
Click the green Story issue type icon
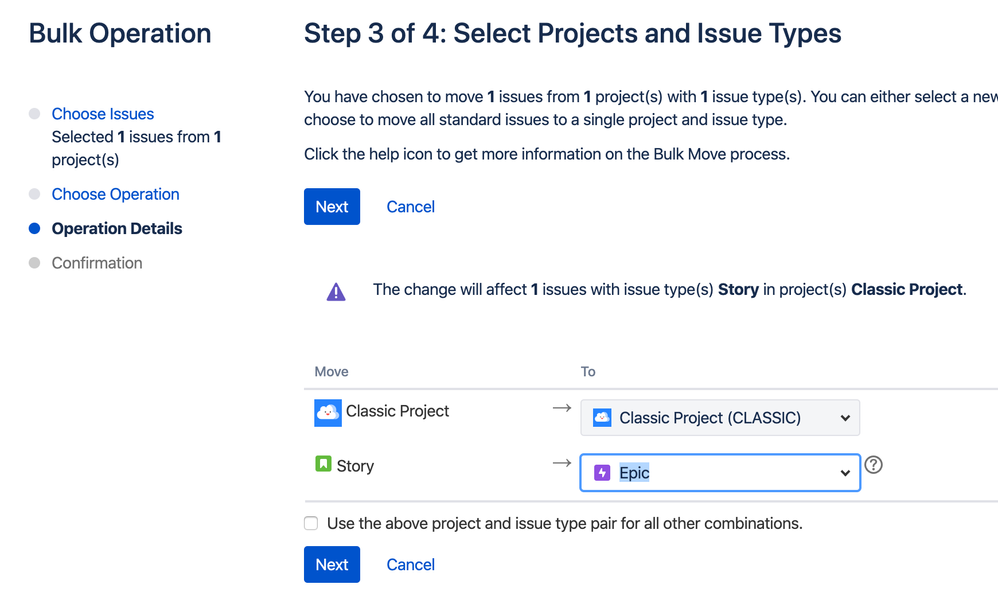(x=323, y=464)
